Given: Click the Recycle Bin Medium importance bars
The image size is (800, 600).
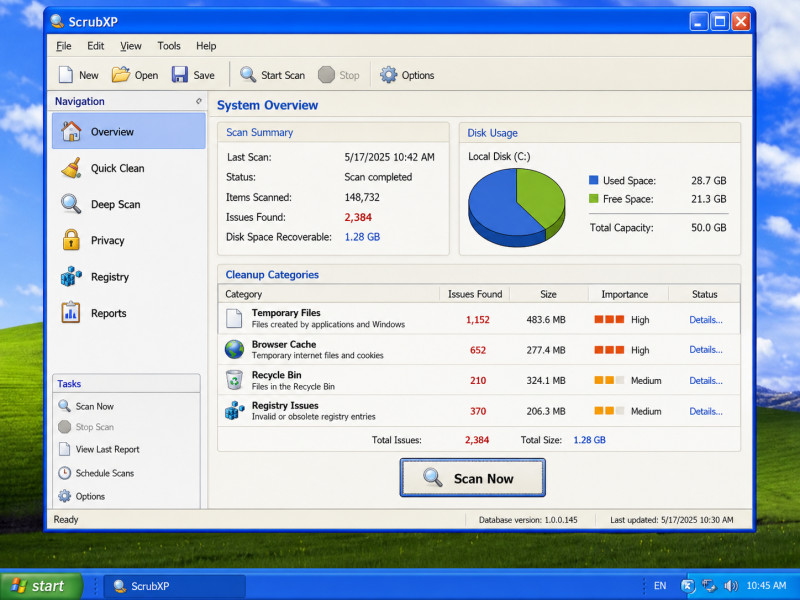Looking at the screenshot, I should coord(609,380).
